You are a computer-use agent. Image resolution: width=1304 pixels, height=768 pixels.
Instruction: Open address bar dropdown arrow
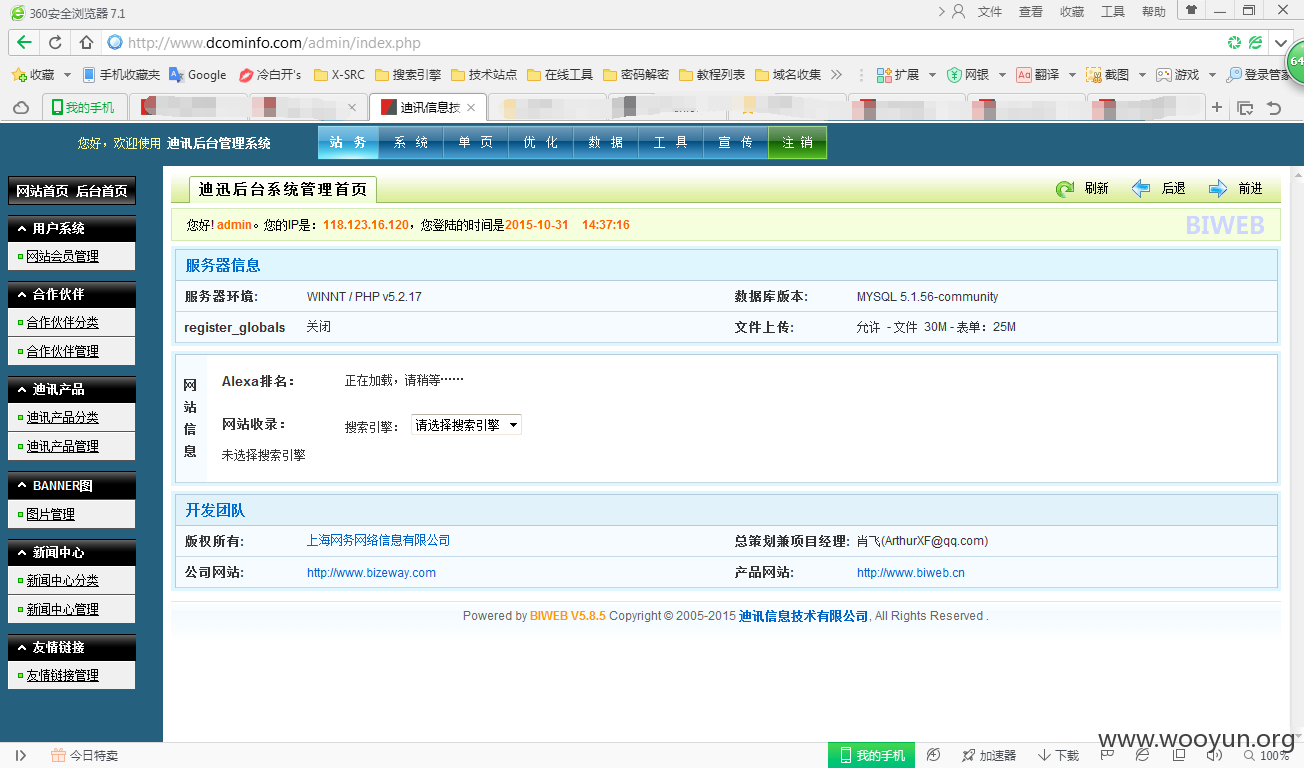1281,43
